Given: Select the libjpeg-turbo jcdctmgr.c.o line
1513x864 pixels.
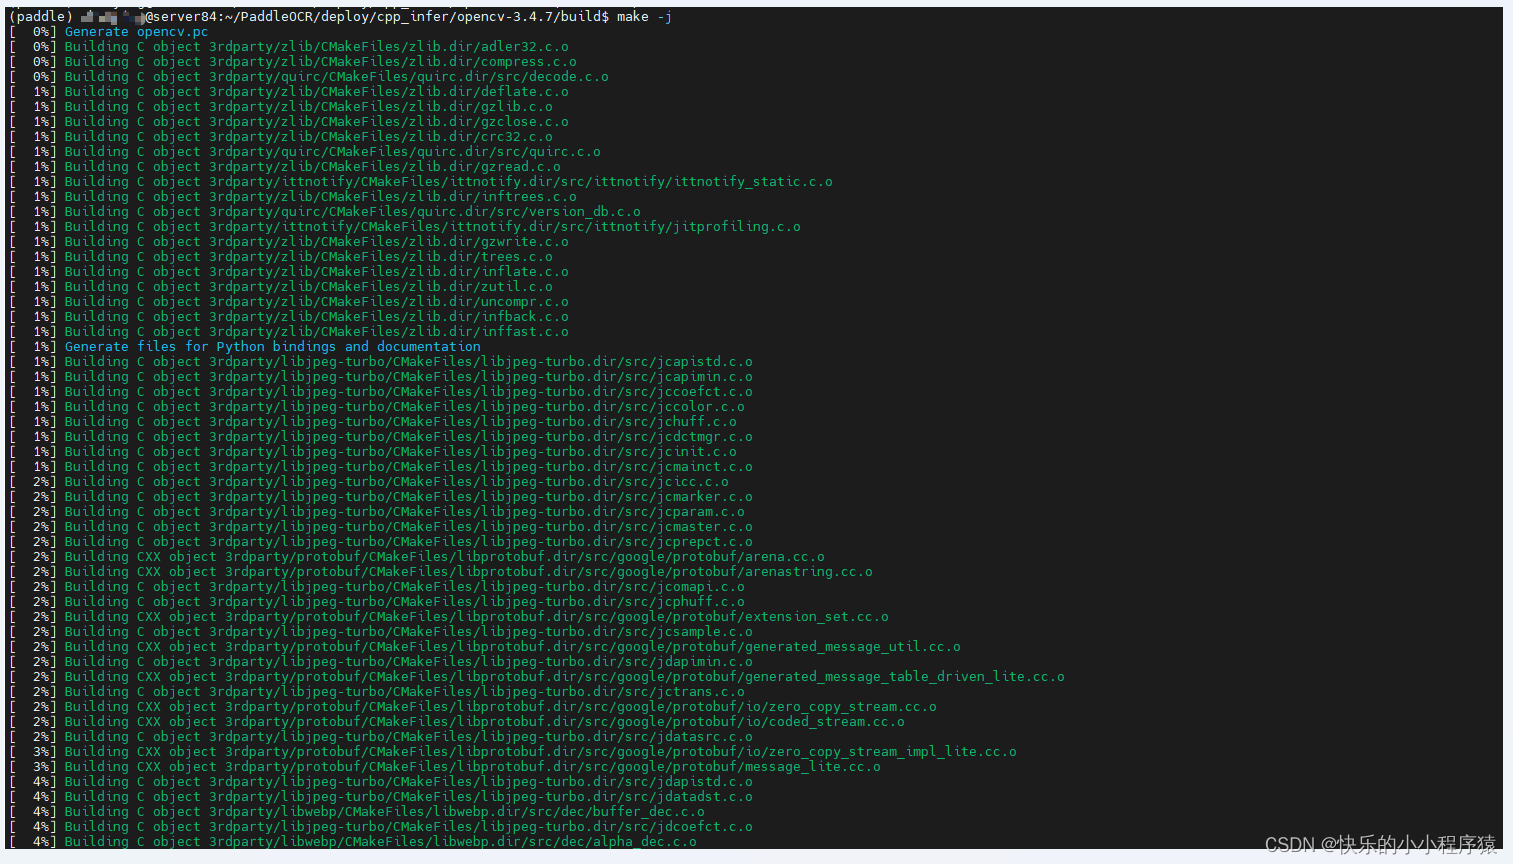Looking at the screenshot, I should click(x=381, y=436).
